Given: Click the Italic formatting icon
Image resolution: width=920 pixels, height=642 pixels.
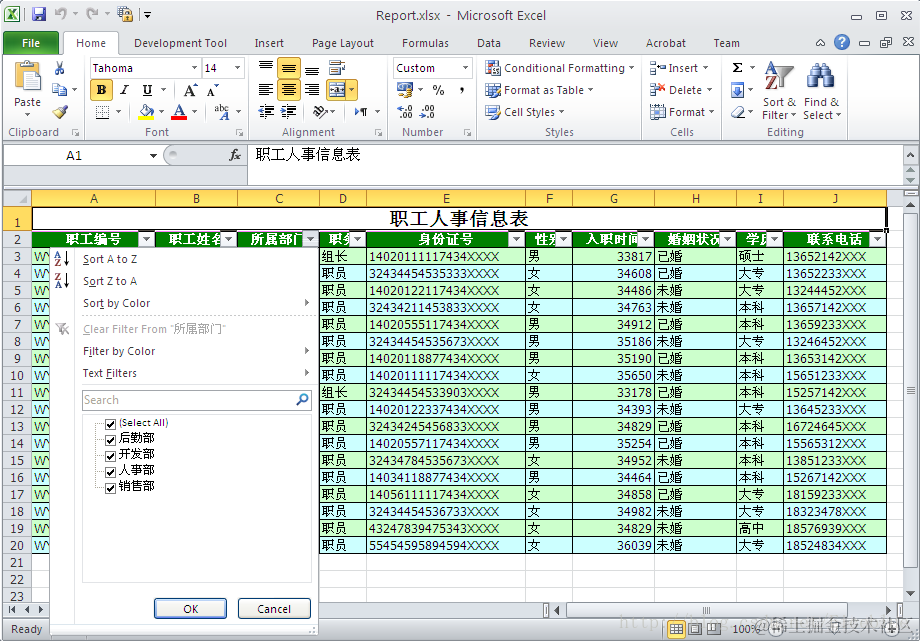Looking at the screenshot, I should pyautogui.click(x=124, y=90).
